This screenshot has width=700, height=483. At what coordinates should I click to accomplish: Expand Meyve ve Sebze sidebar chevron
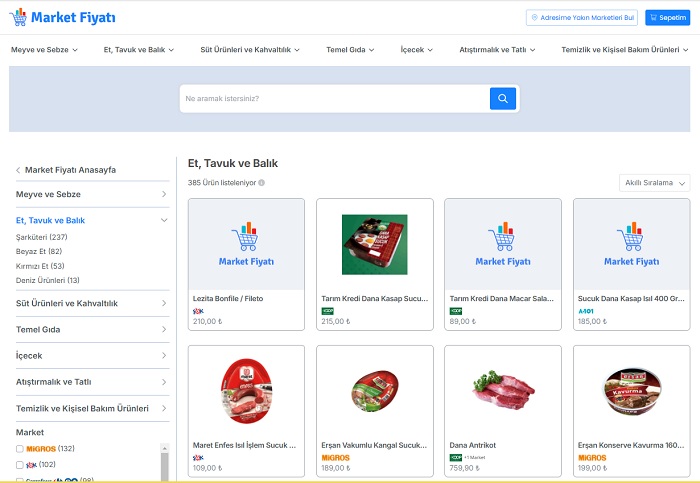(x=164, y=194)
